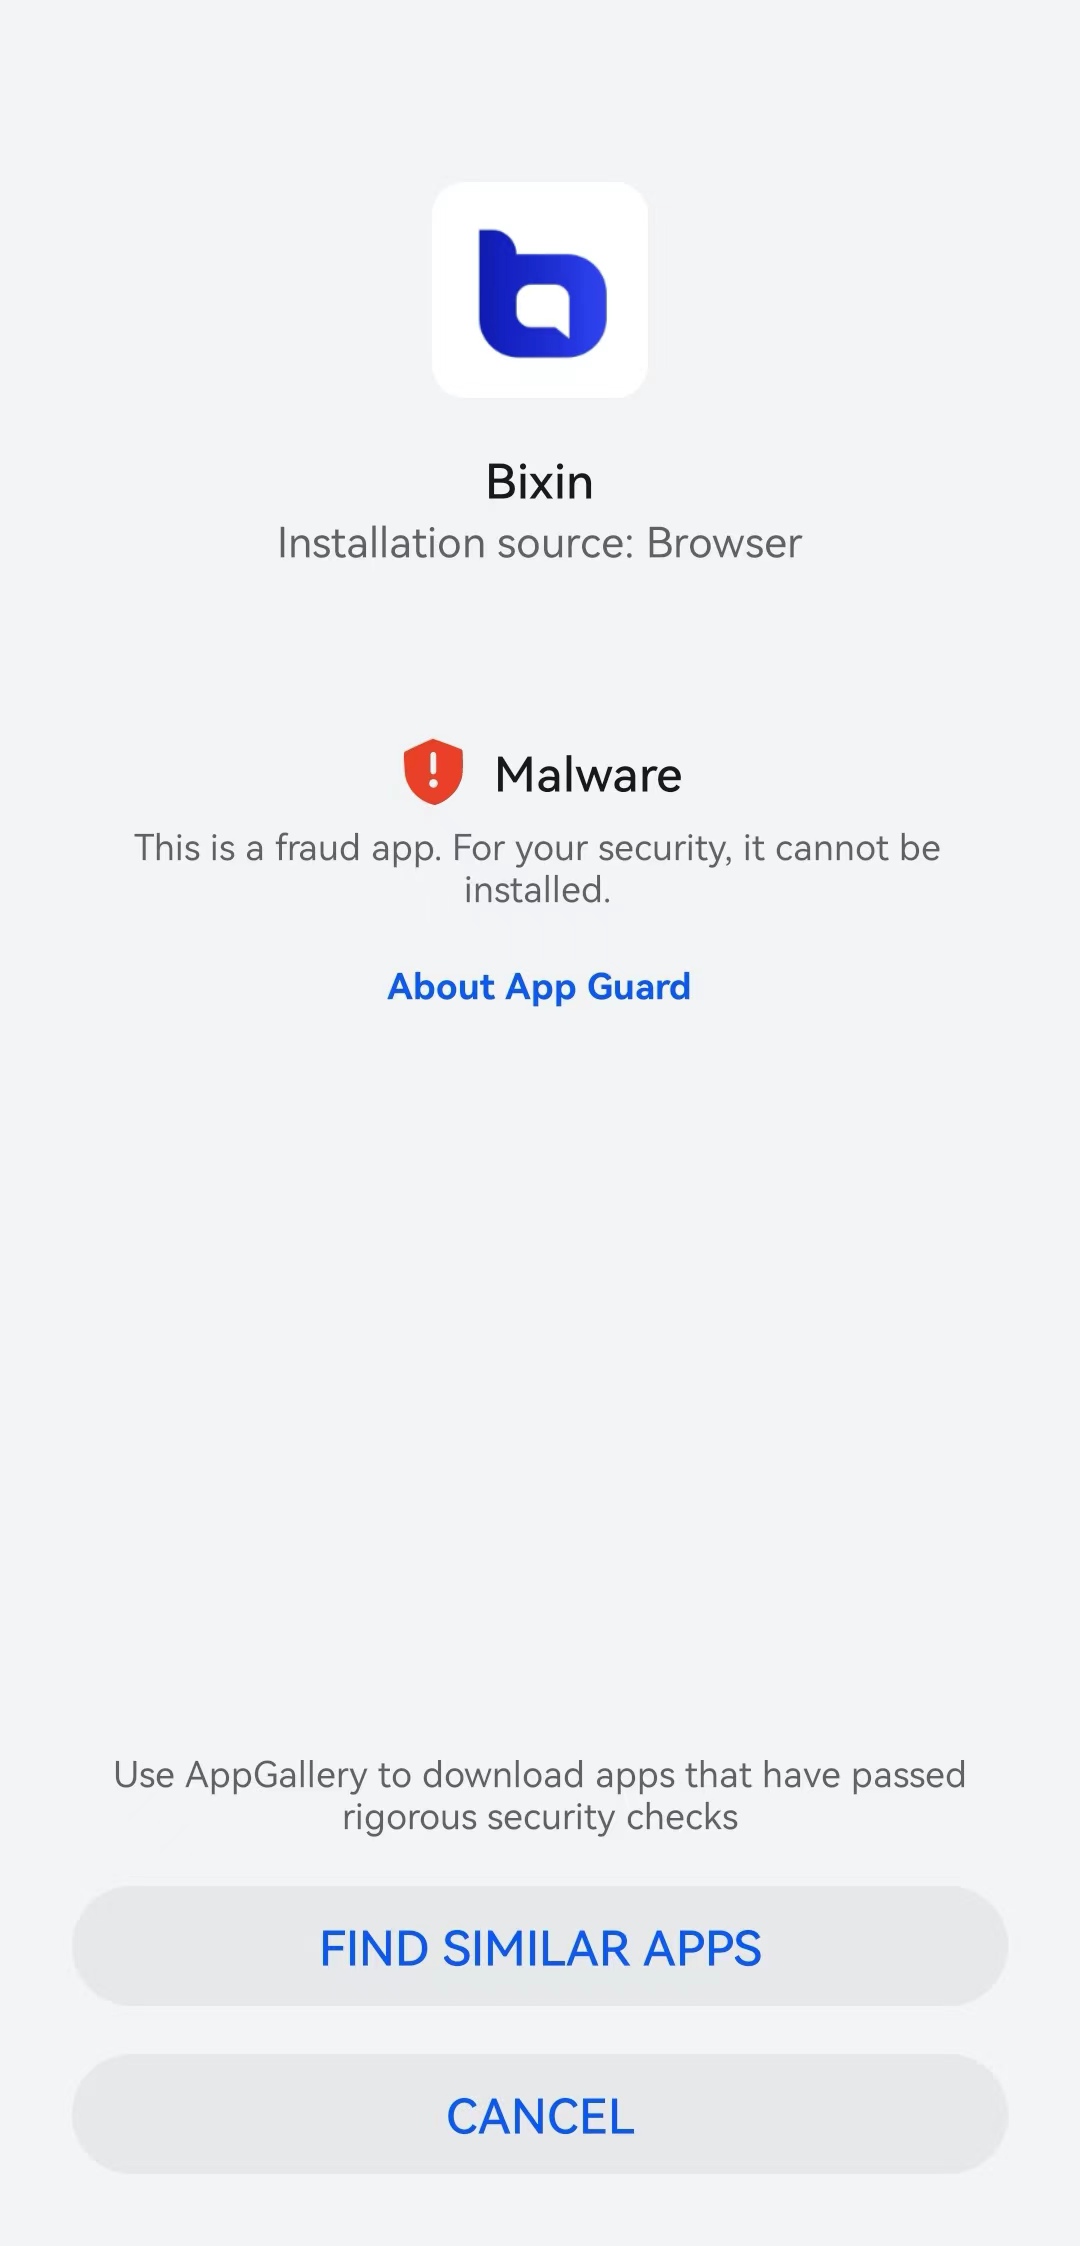This screenshot has width=1080, height=2246.
Task: Dismiss the dialog with CANCEL
Action: tap(540, 2114)
